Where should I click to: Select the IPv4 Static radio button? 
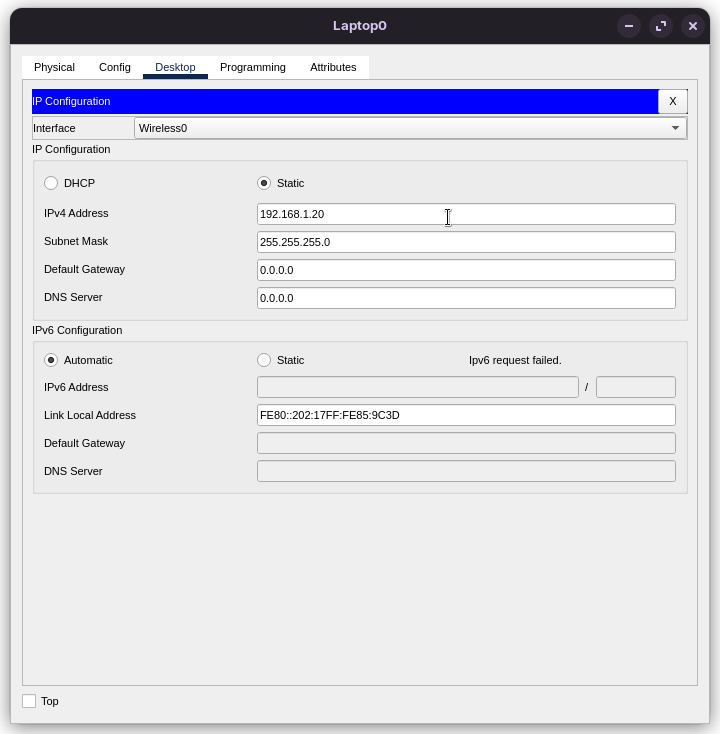(264, 183)
